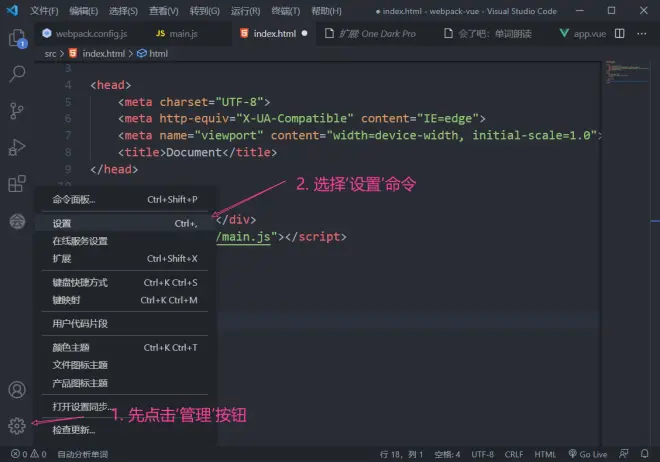Open the more actions ellipsis in editor
Viewport: 660px width, 462px height.
(641, 33)
